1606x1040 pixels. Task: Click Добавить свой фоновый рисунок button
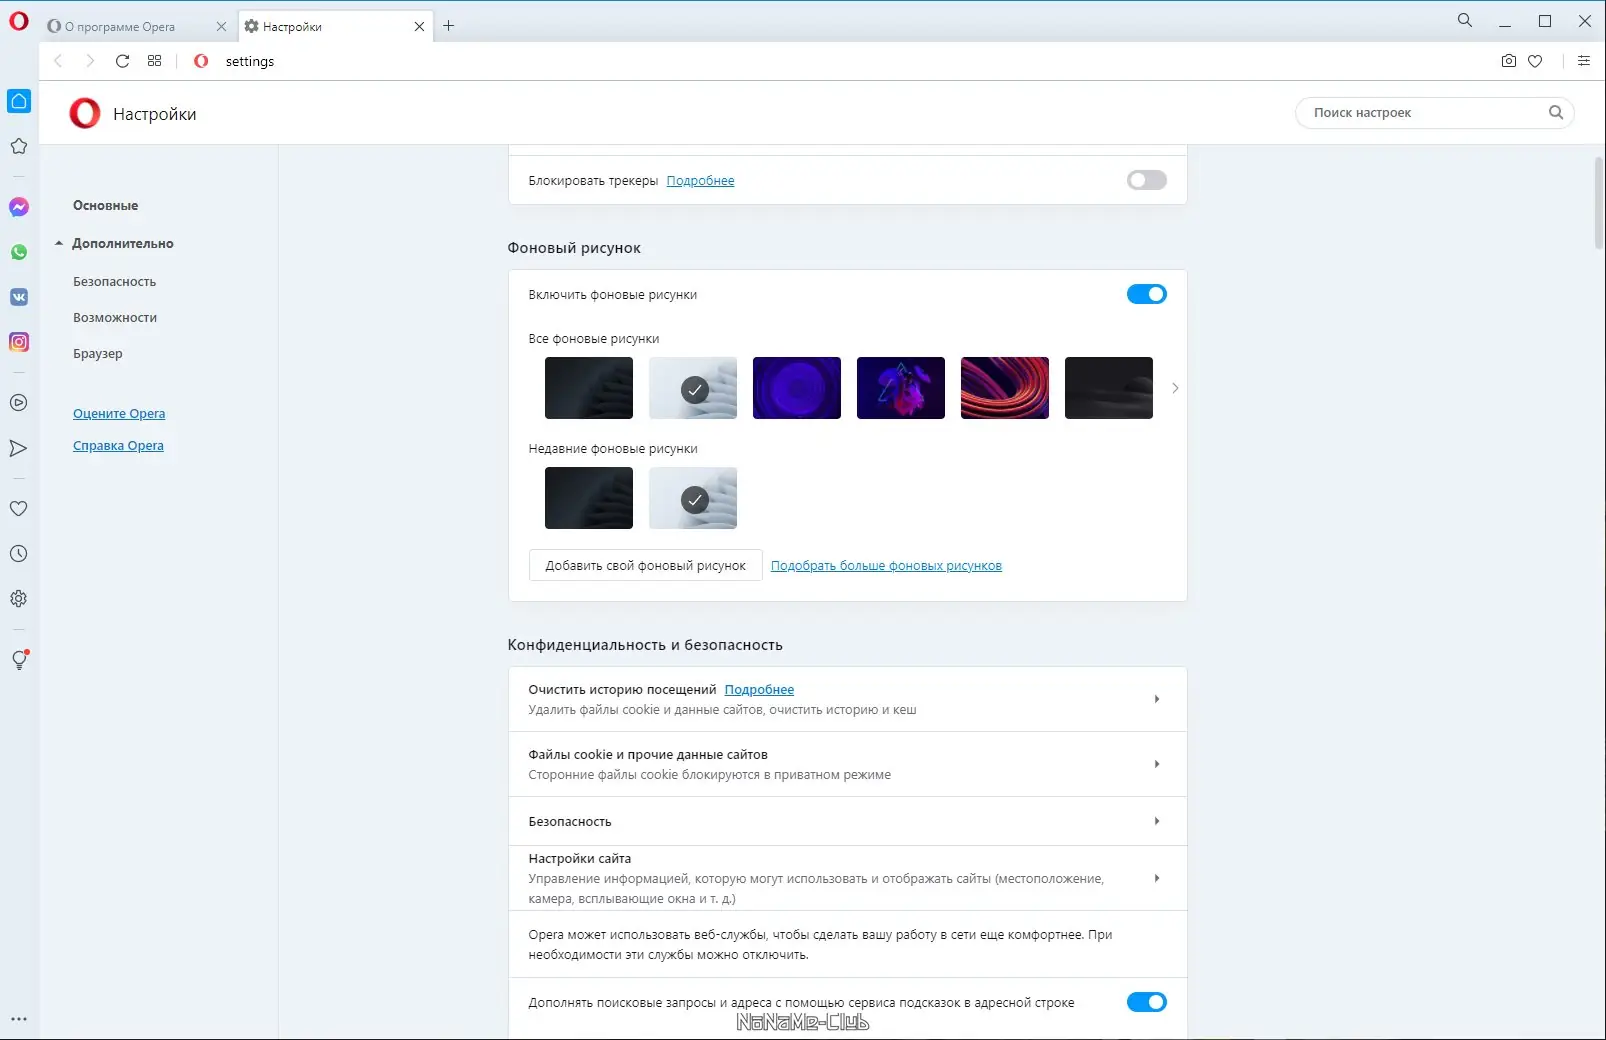click(x=645, y=565)
